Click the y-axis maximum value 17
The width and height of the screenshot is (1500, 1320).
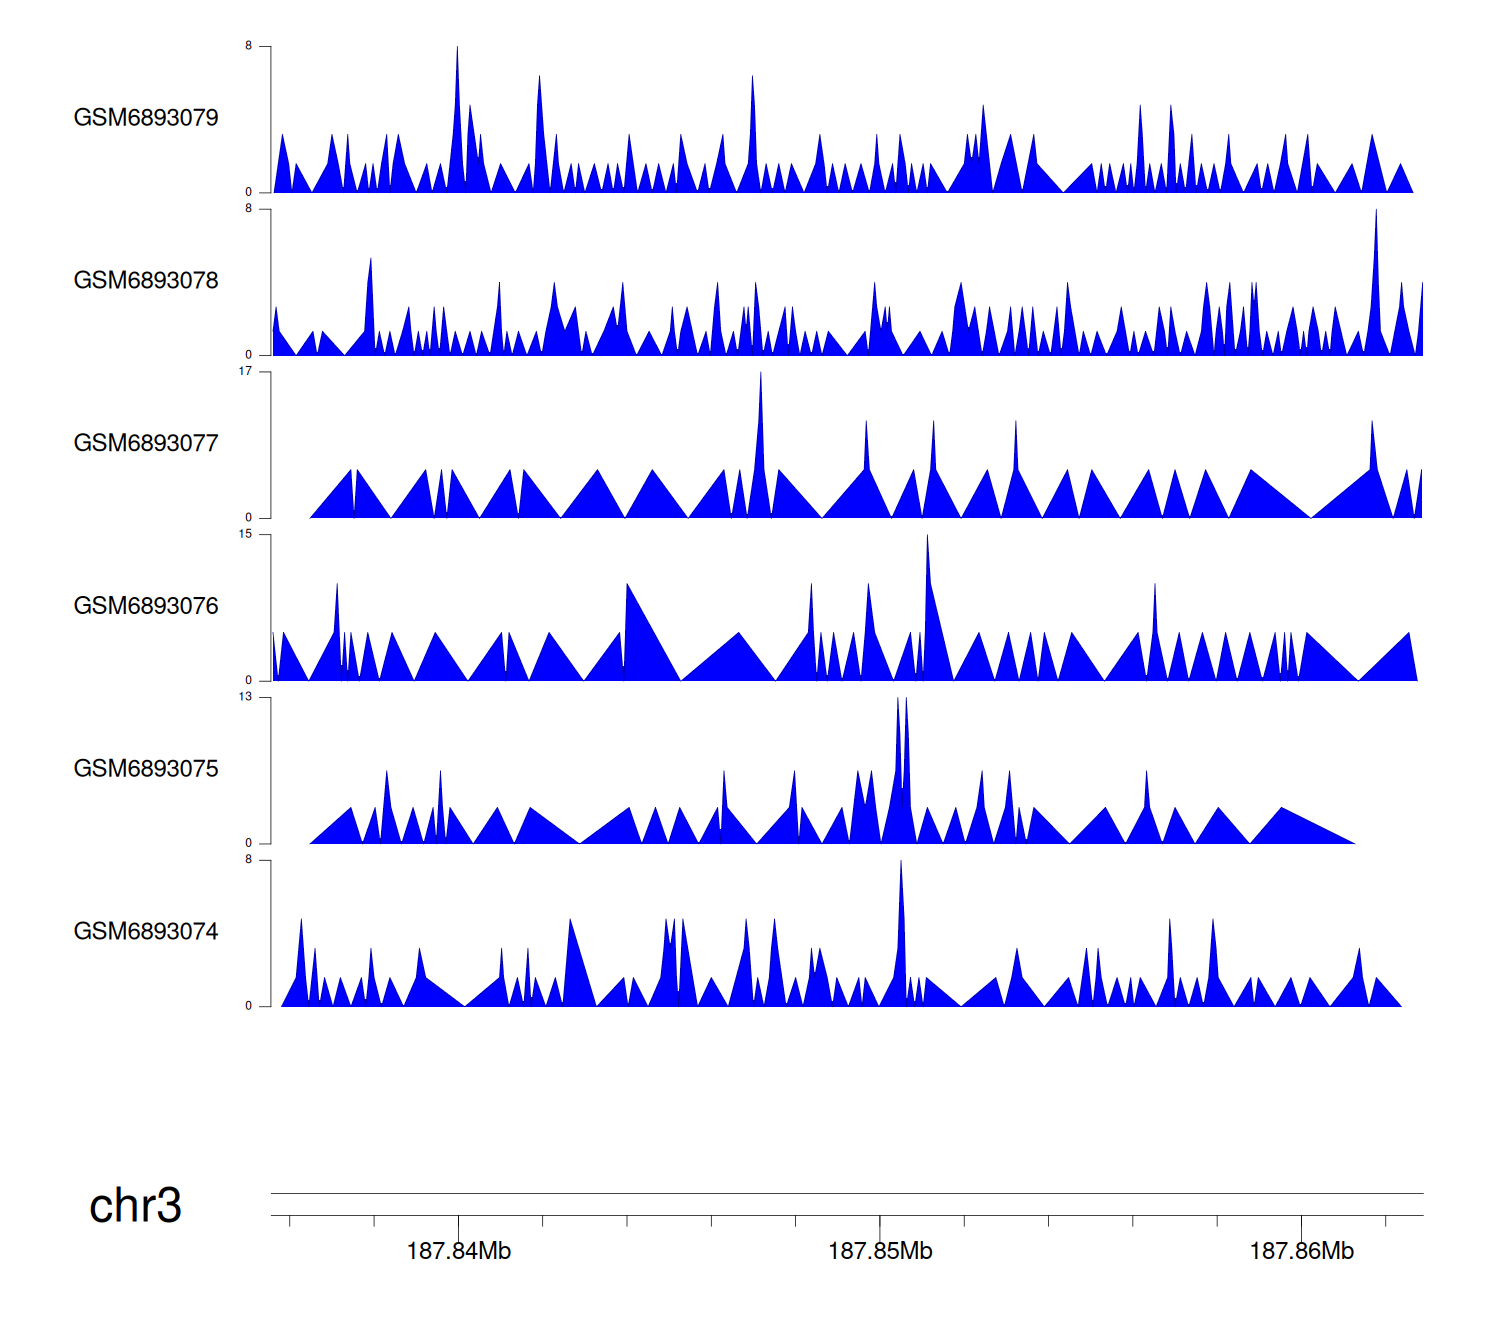(x=245, y=371)
